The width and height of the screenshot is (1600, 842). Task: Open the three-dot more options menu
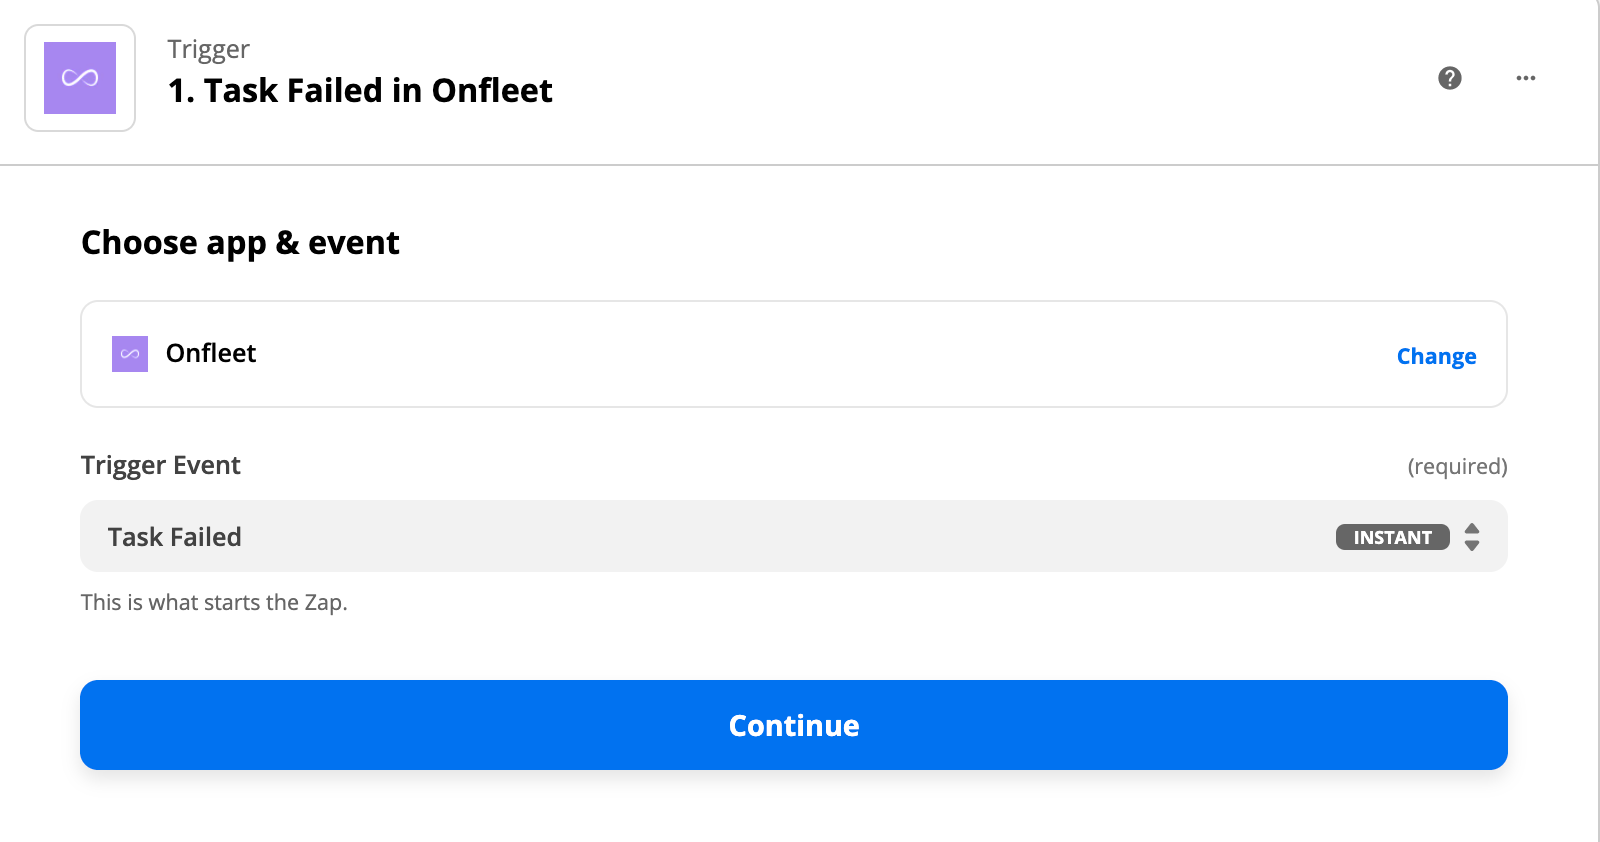[1525, 78]
